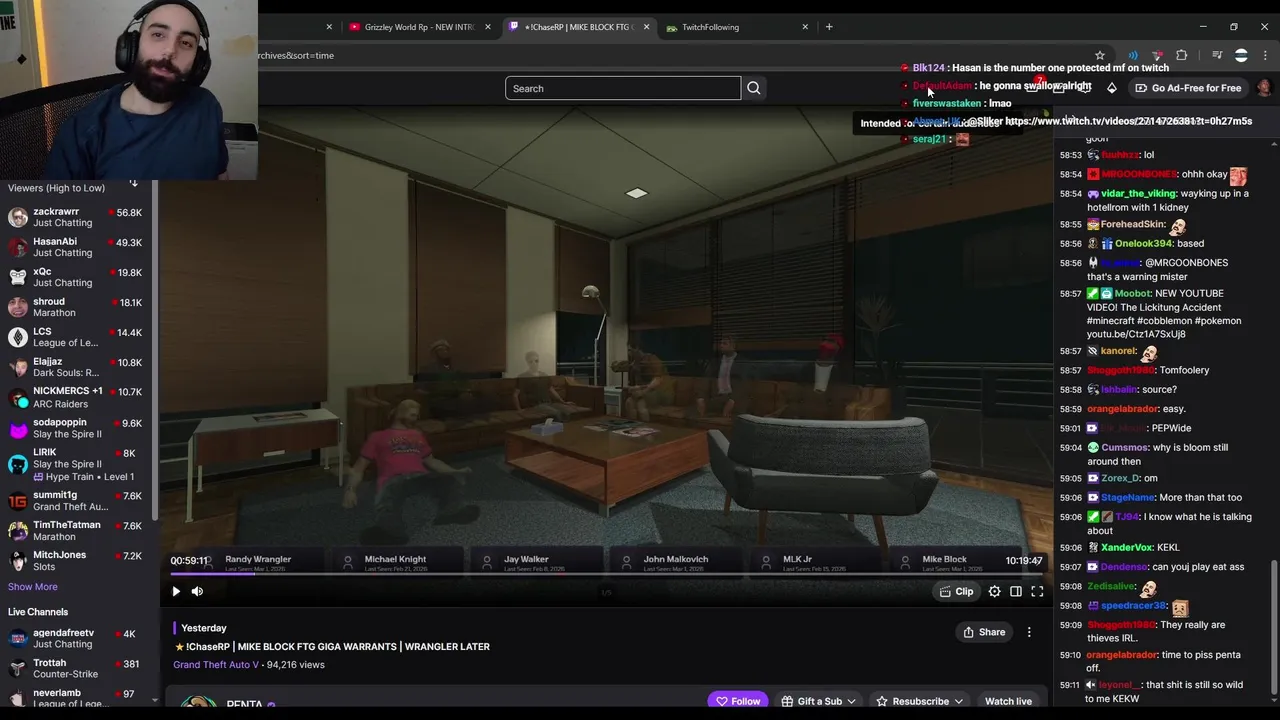Open the Gift a Sub dropdown
Image resolution: width=1280 pixels, height=720 pixels.
[x=818, y=701]
